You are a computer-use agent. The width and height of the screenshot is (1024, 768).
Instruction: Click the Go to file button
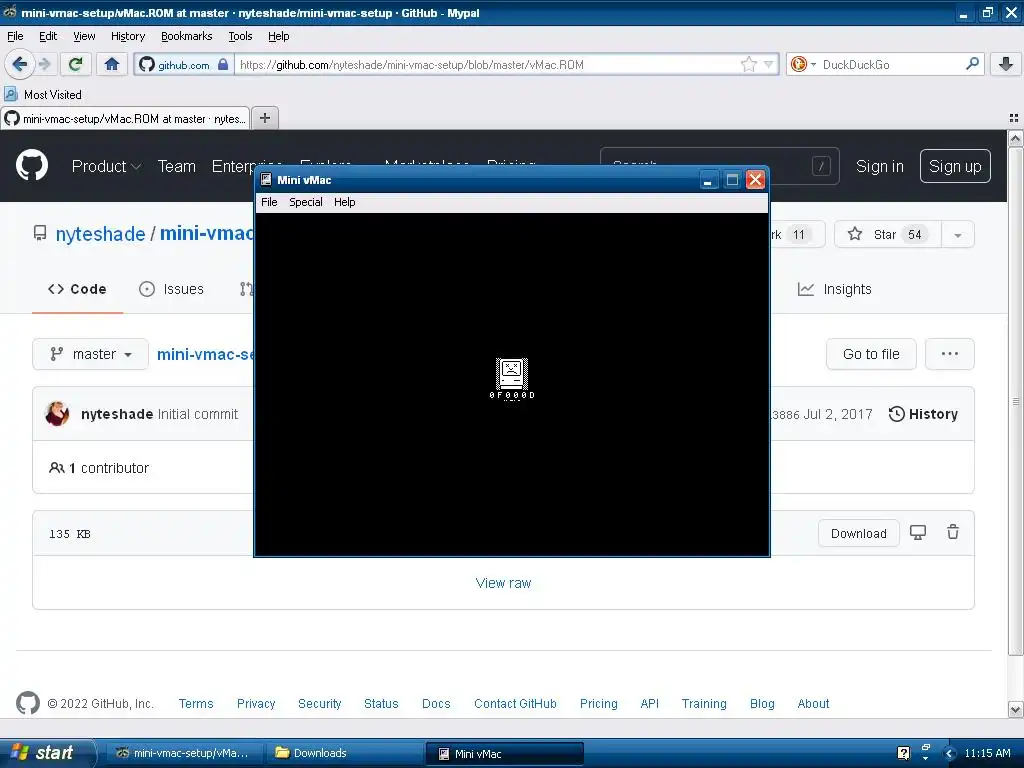pos(871,354)
